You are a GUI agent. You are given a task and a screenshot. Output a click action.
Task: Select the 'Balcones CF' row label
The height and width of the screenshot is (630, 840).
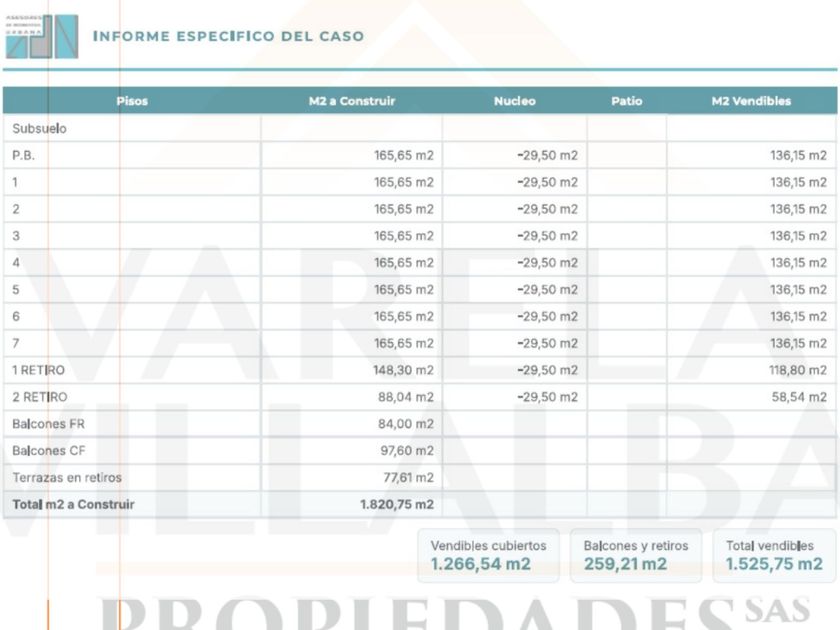48,451
